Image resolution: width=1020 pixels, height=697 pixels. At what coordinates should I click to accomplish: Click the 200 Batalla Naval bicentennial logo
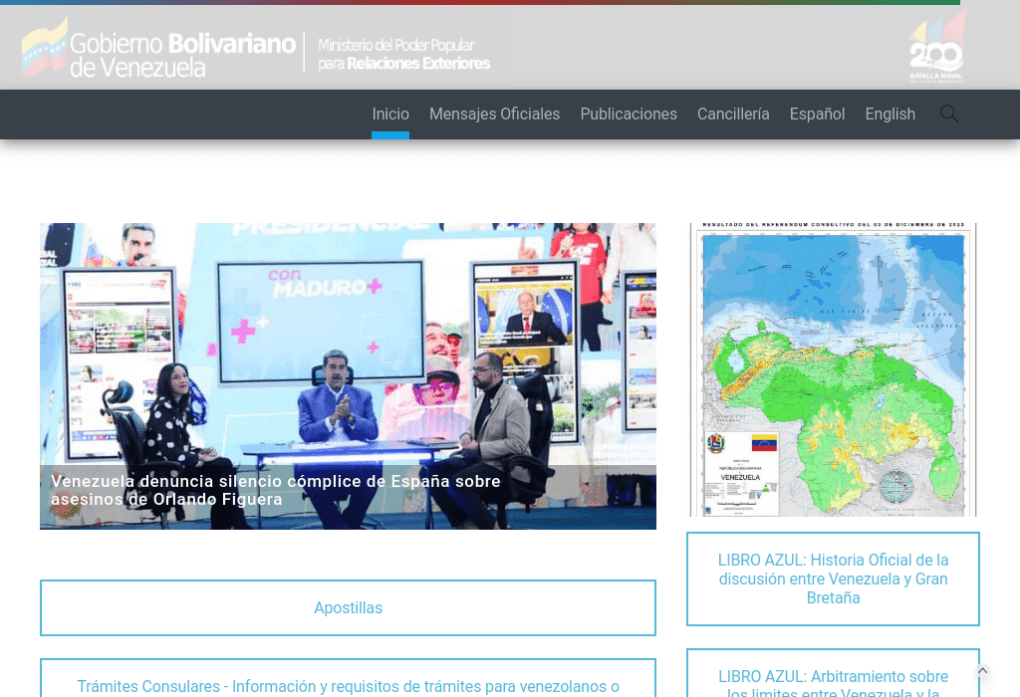pos(936,48)
